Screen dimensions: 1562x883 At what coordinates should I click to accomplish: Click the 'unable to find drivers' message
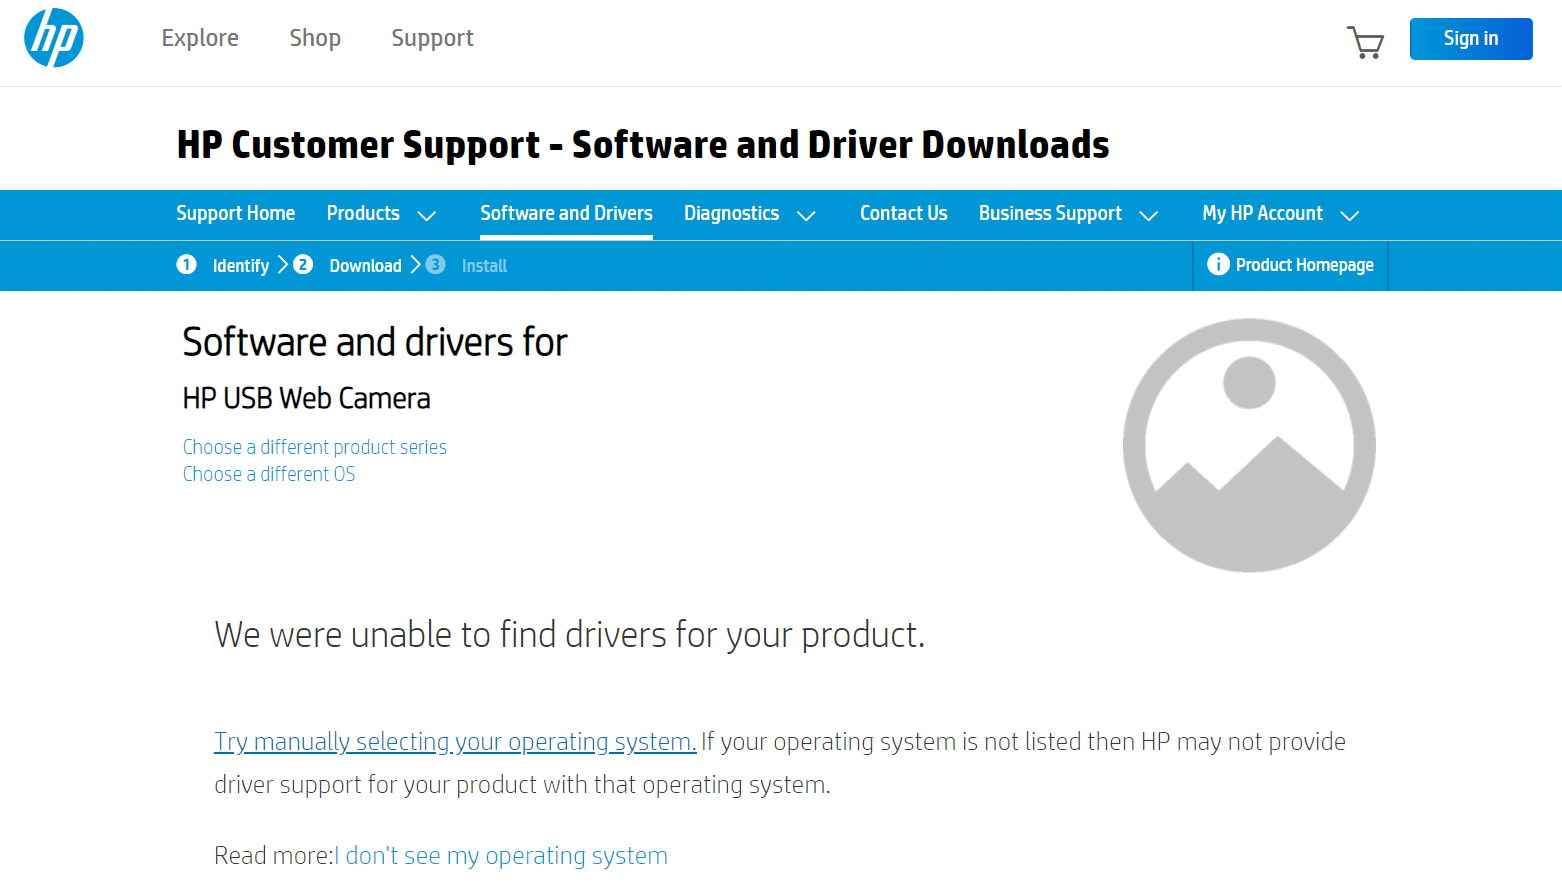pos(570,635)
